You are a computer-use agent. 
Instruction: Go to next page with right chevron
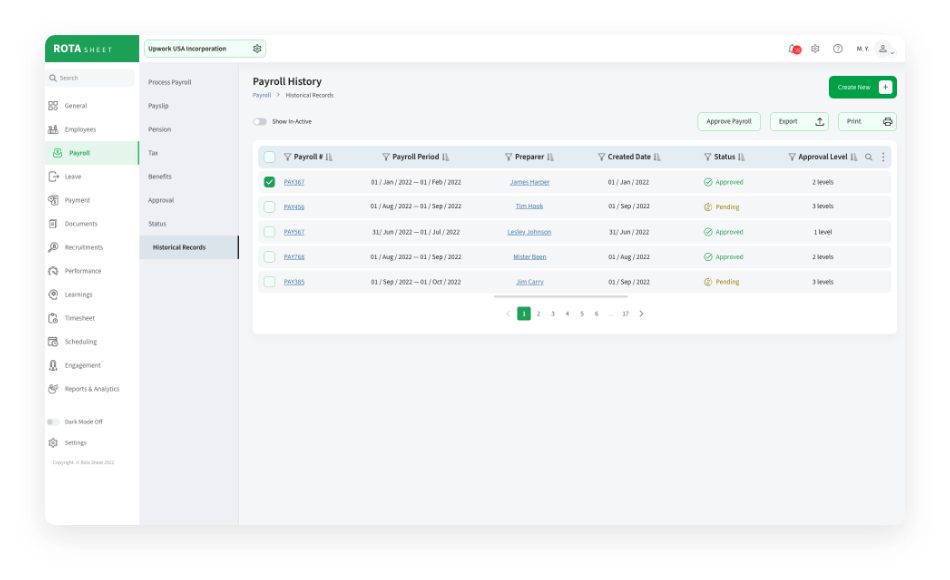click(641, 313)
